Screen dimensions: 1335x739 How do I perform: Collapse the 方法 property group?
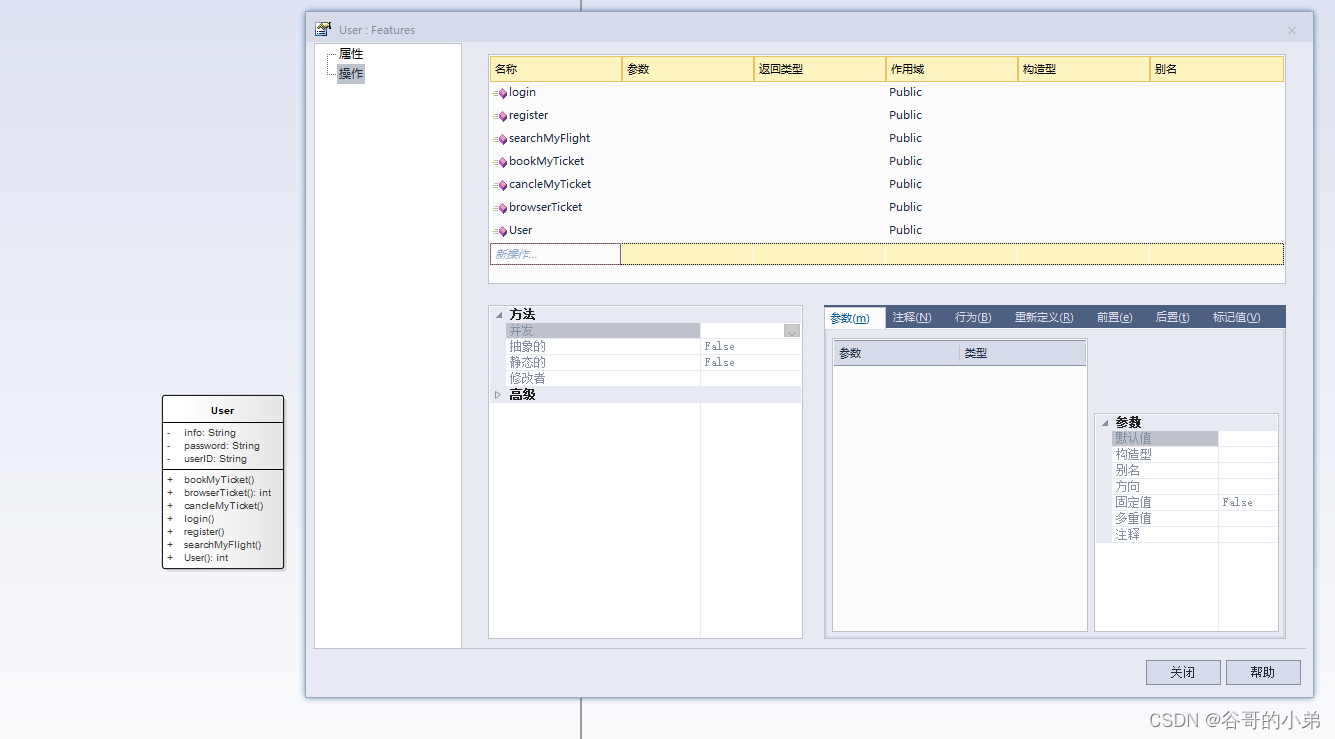coord(498,315)
